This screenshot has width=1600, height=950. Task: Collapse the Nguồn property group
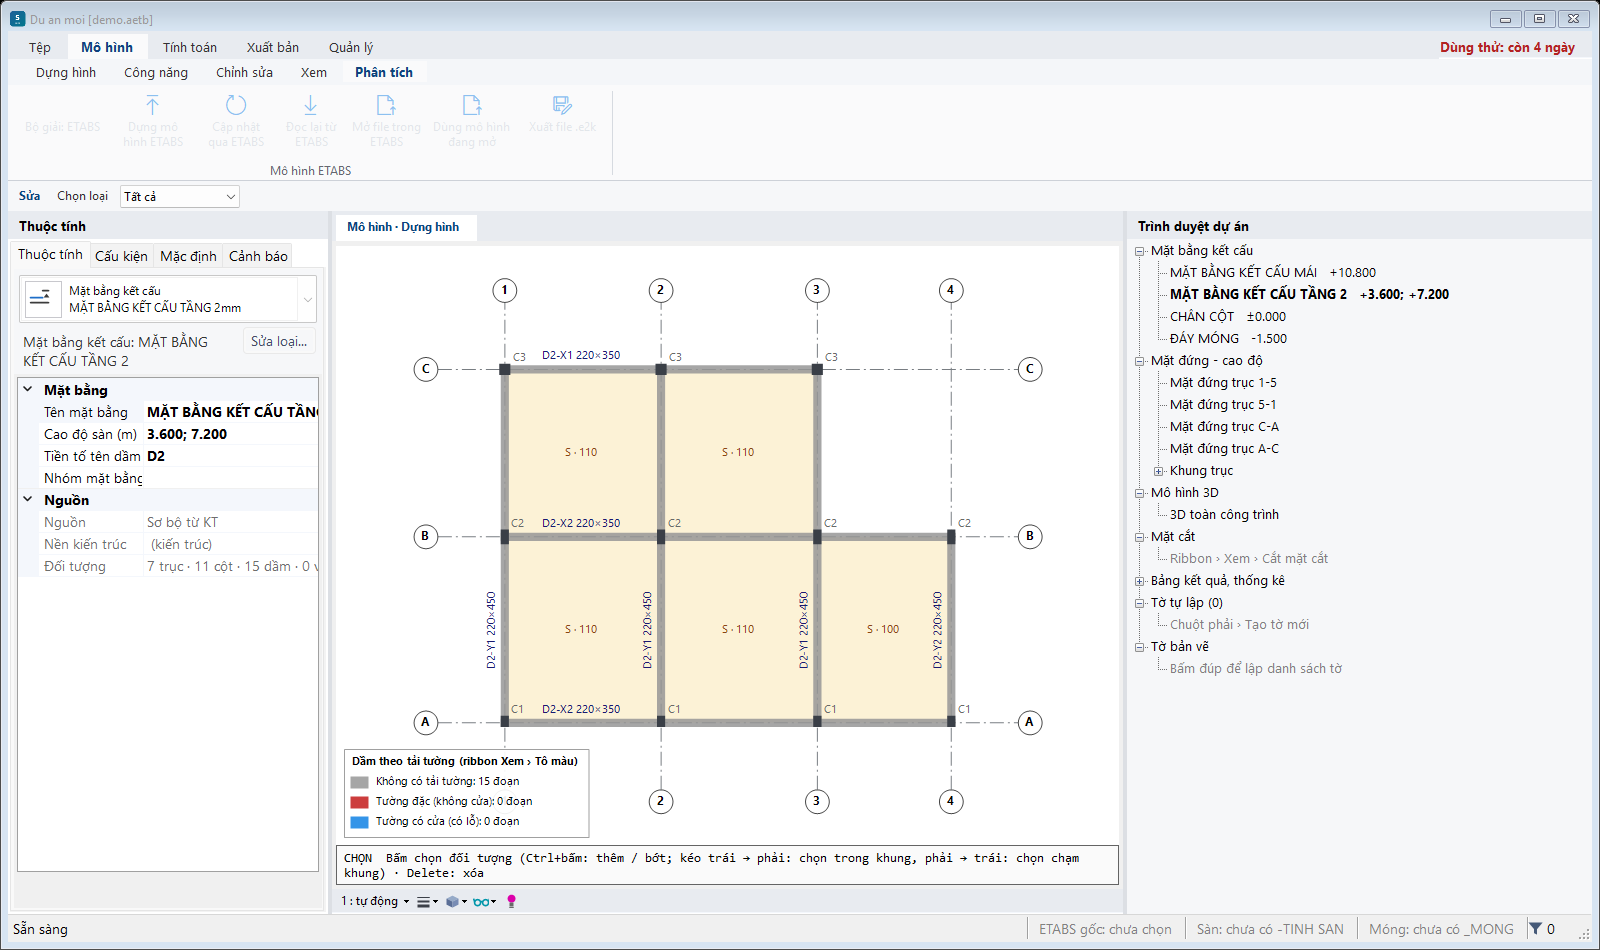(28, 500)
